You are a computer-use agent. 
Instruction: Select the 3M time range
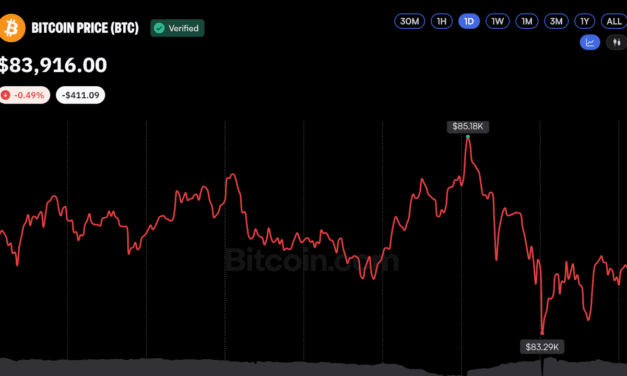coord(556,21)
